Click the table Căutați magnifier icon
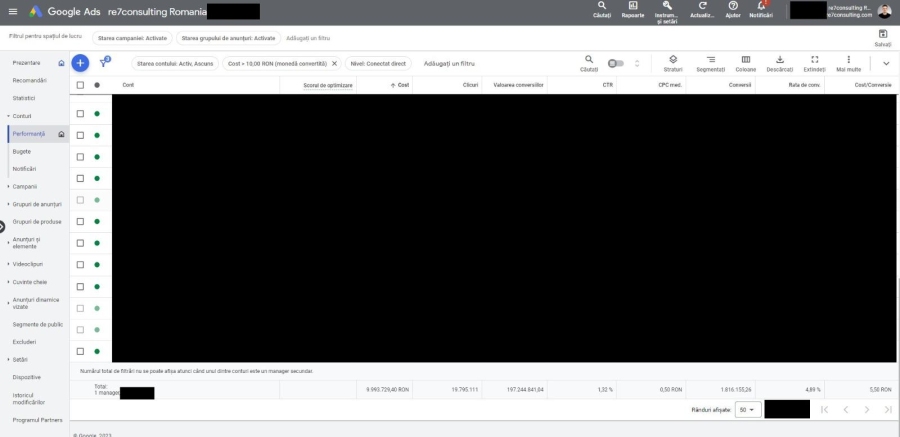This screenshot has height=437, width=900. click(x=589, y=59)
